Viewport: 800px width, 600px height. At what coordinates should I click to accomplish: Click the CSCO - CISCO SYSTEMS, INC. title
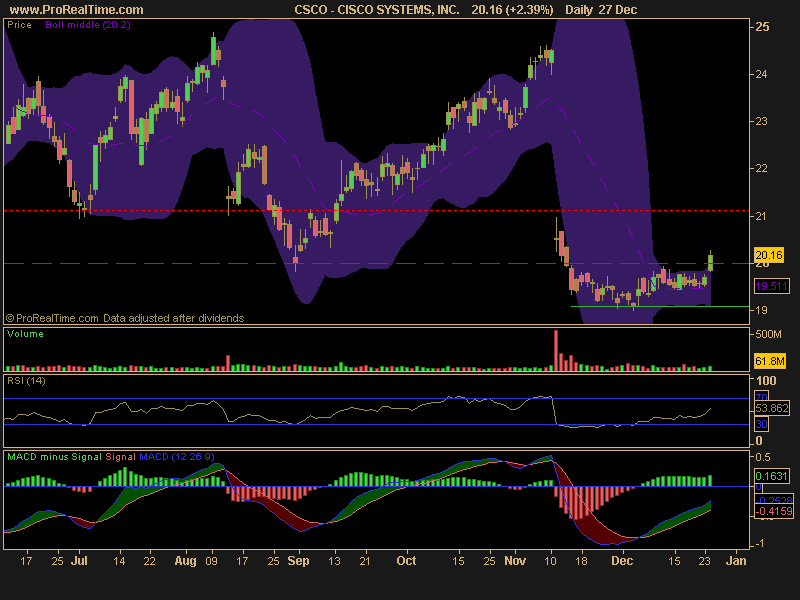coord(377,10)
